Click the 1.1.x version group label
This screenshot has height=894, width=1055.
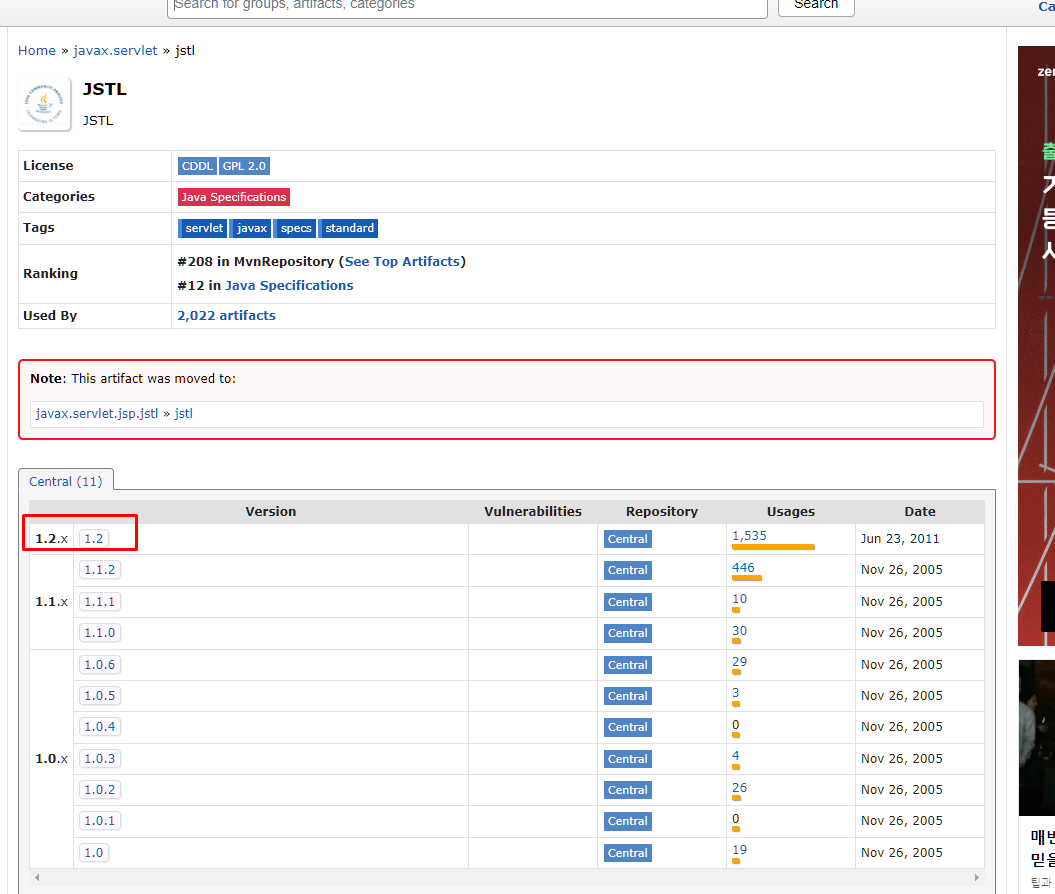[x=51, y=601]
